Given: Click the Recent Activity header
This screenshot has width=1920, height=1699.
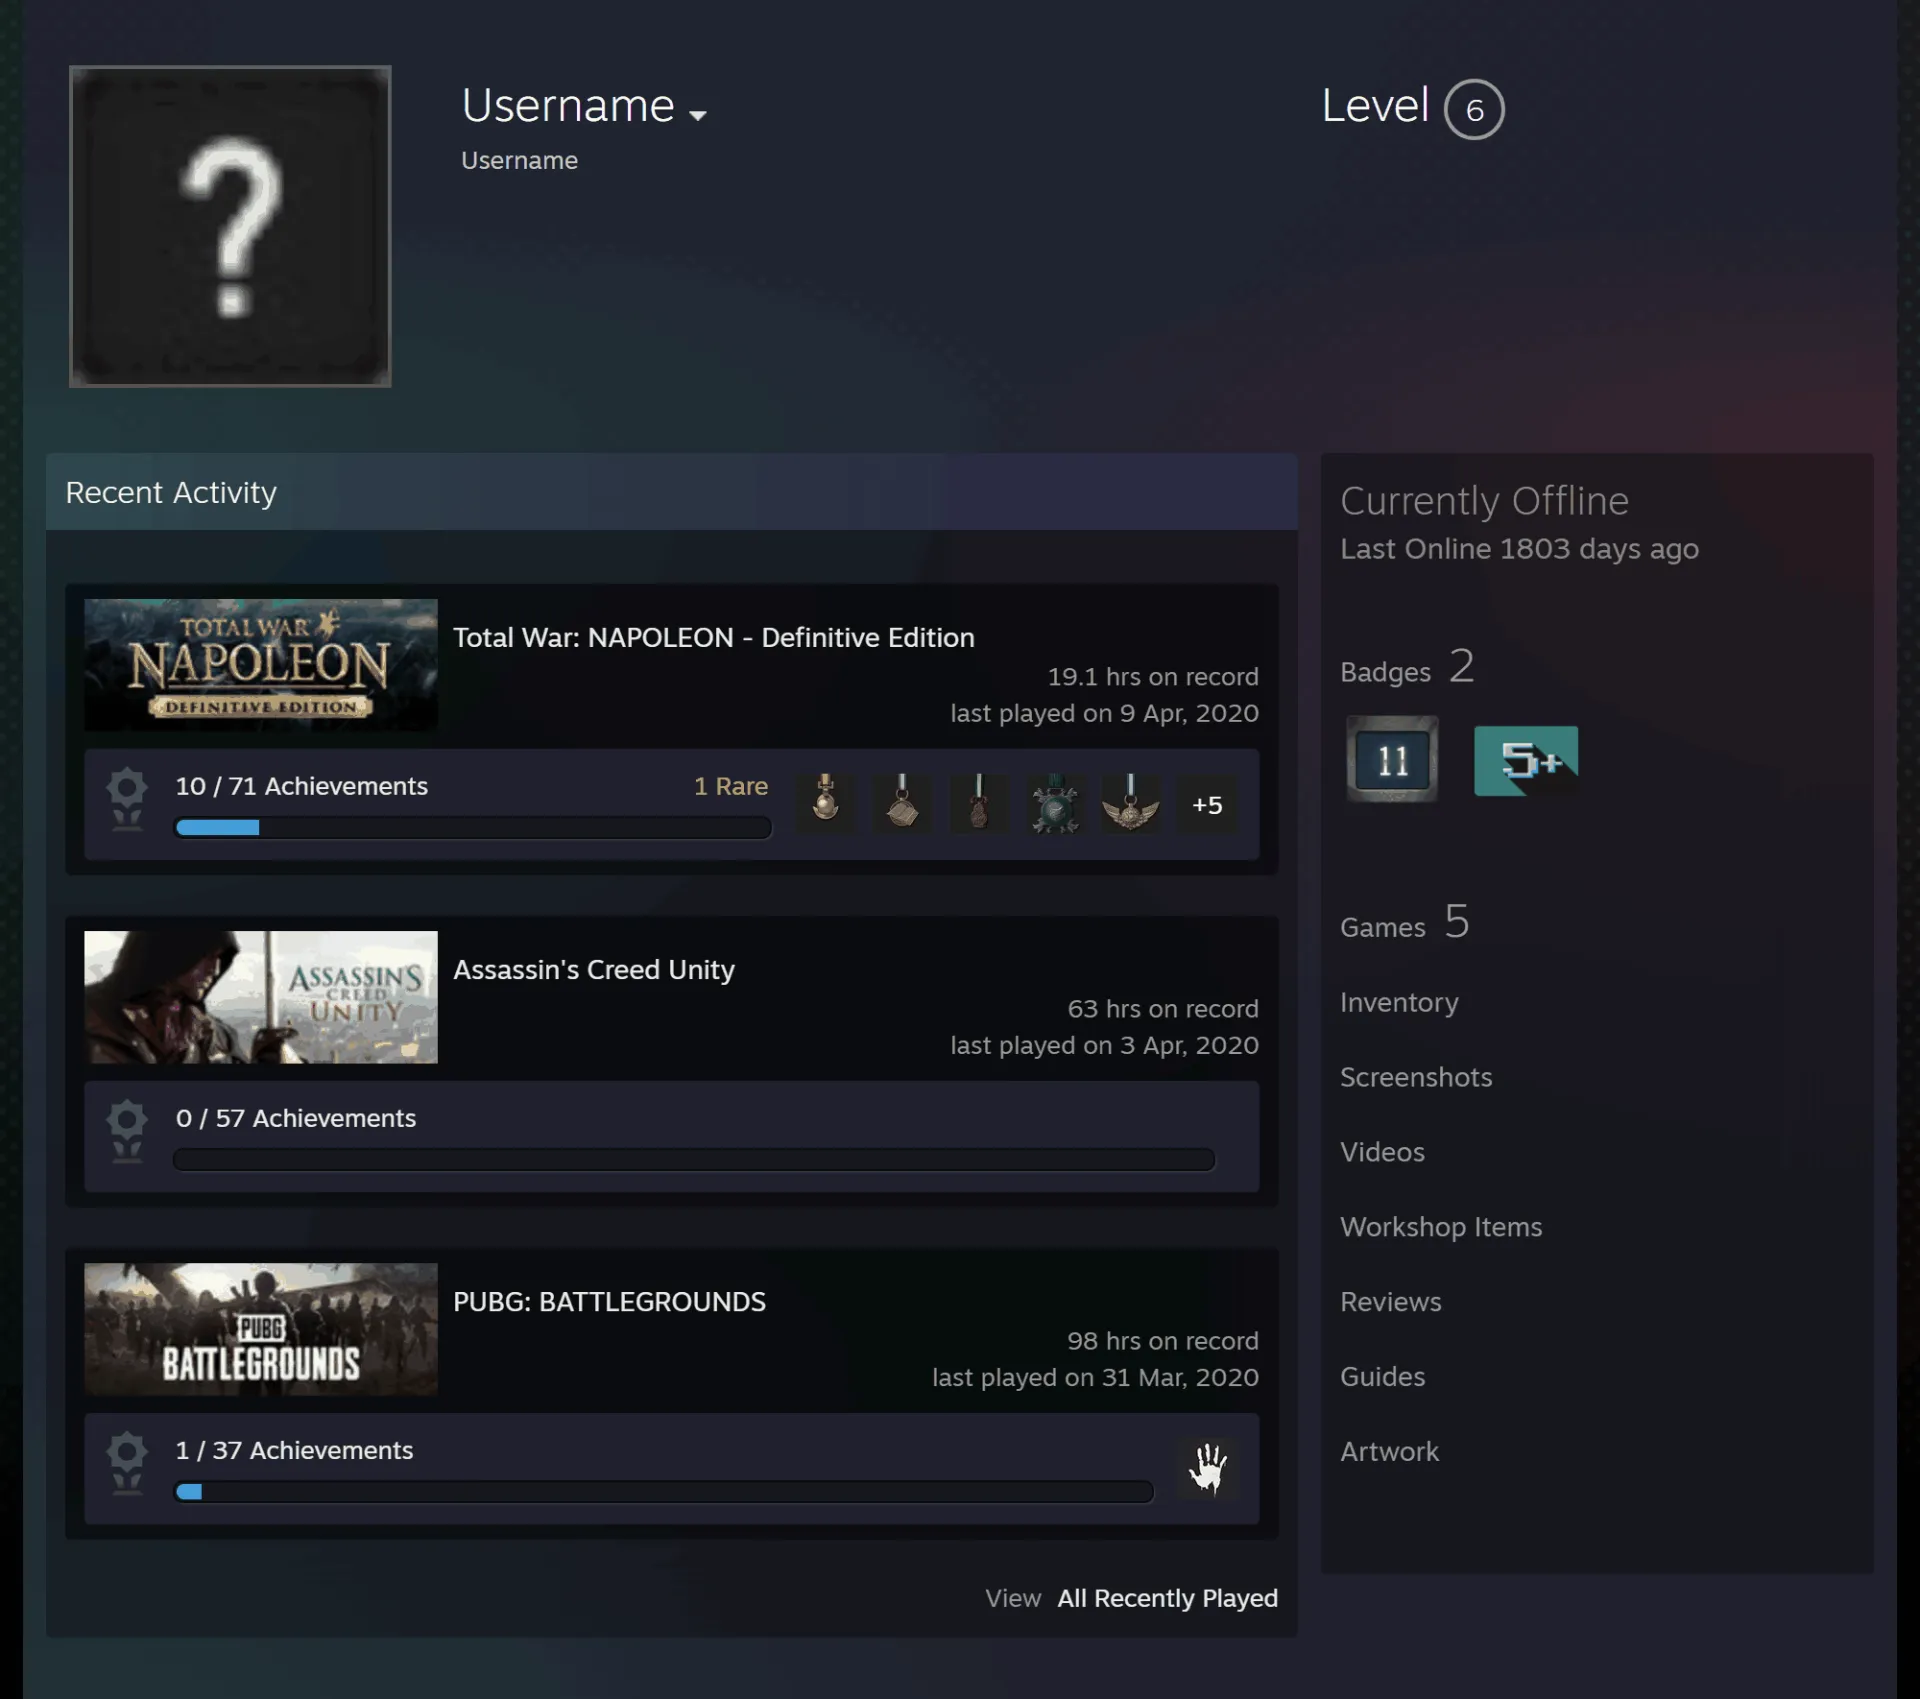Looking at the screenshot, I should click(671, 492).
